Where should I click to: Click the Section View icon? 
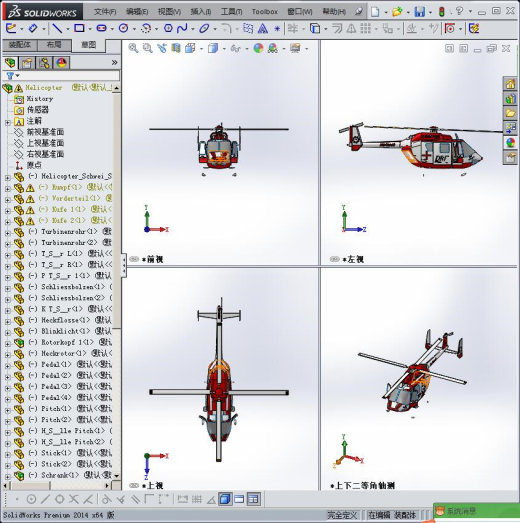point(176,48)
